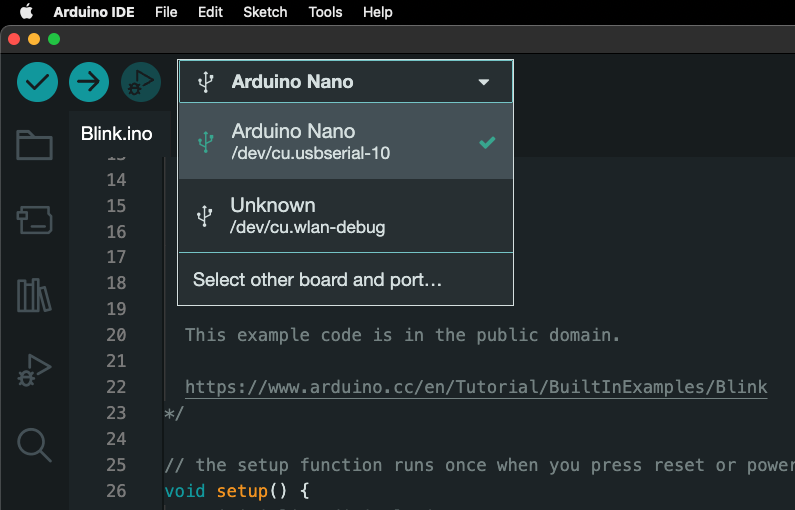Open the Debug panel in sidebar
This screenshot has height=510, width=795.
coord(34,370)
